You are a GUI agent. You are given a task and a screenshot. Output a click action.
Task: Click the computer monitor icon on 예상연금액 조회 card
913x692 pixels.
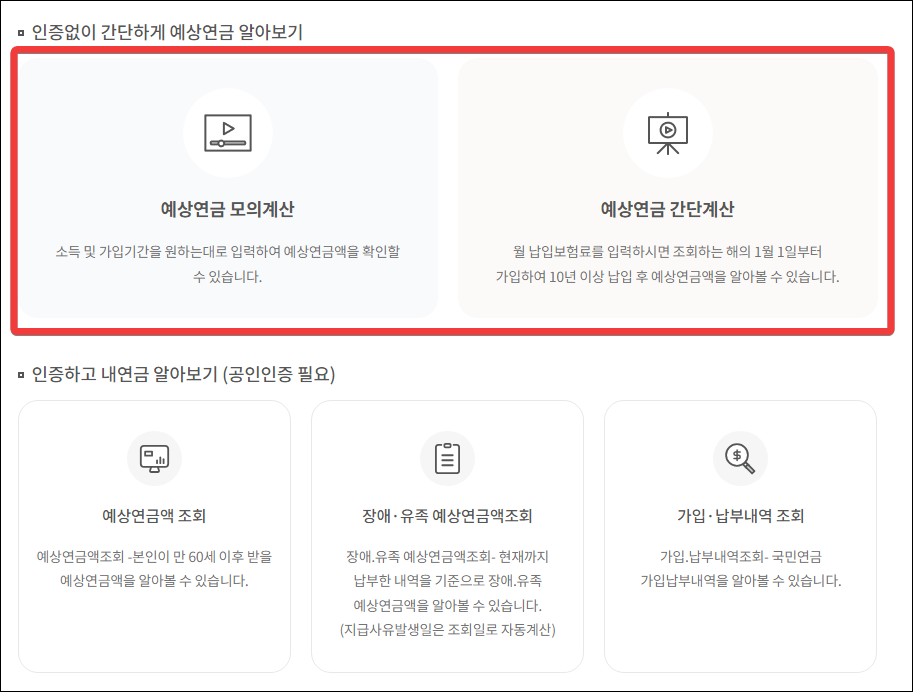(155, 458)
